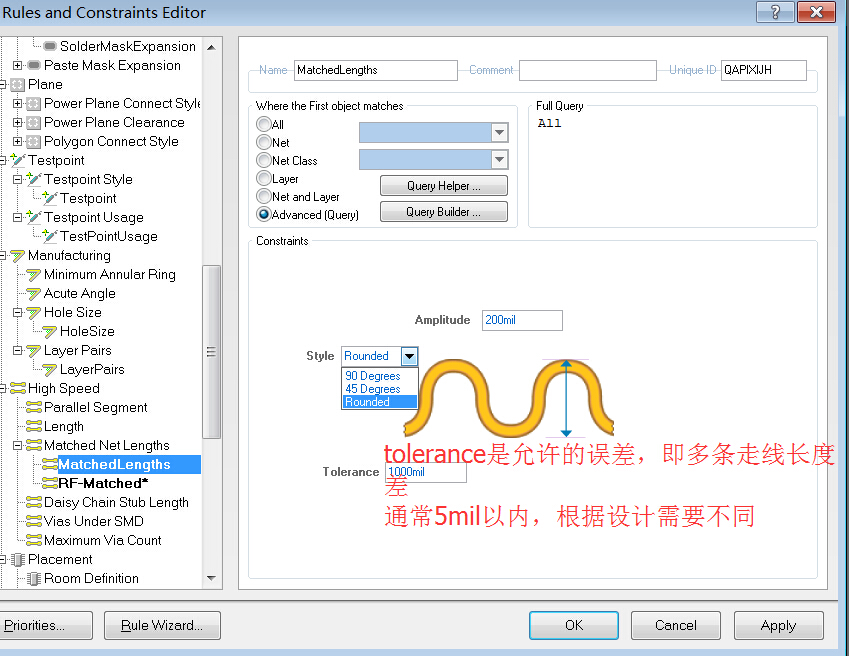Select the Net Class radio button
849x656 pixels.
pos(264,161)
